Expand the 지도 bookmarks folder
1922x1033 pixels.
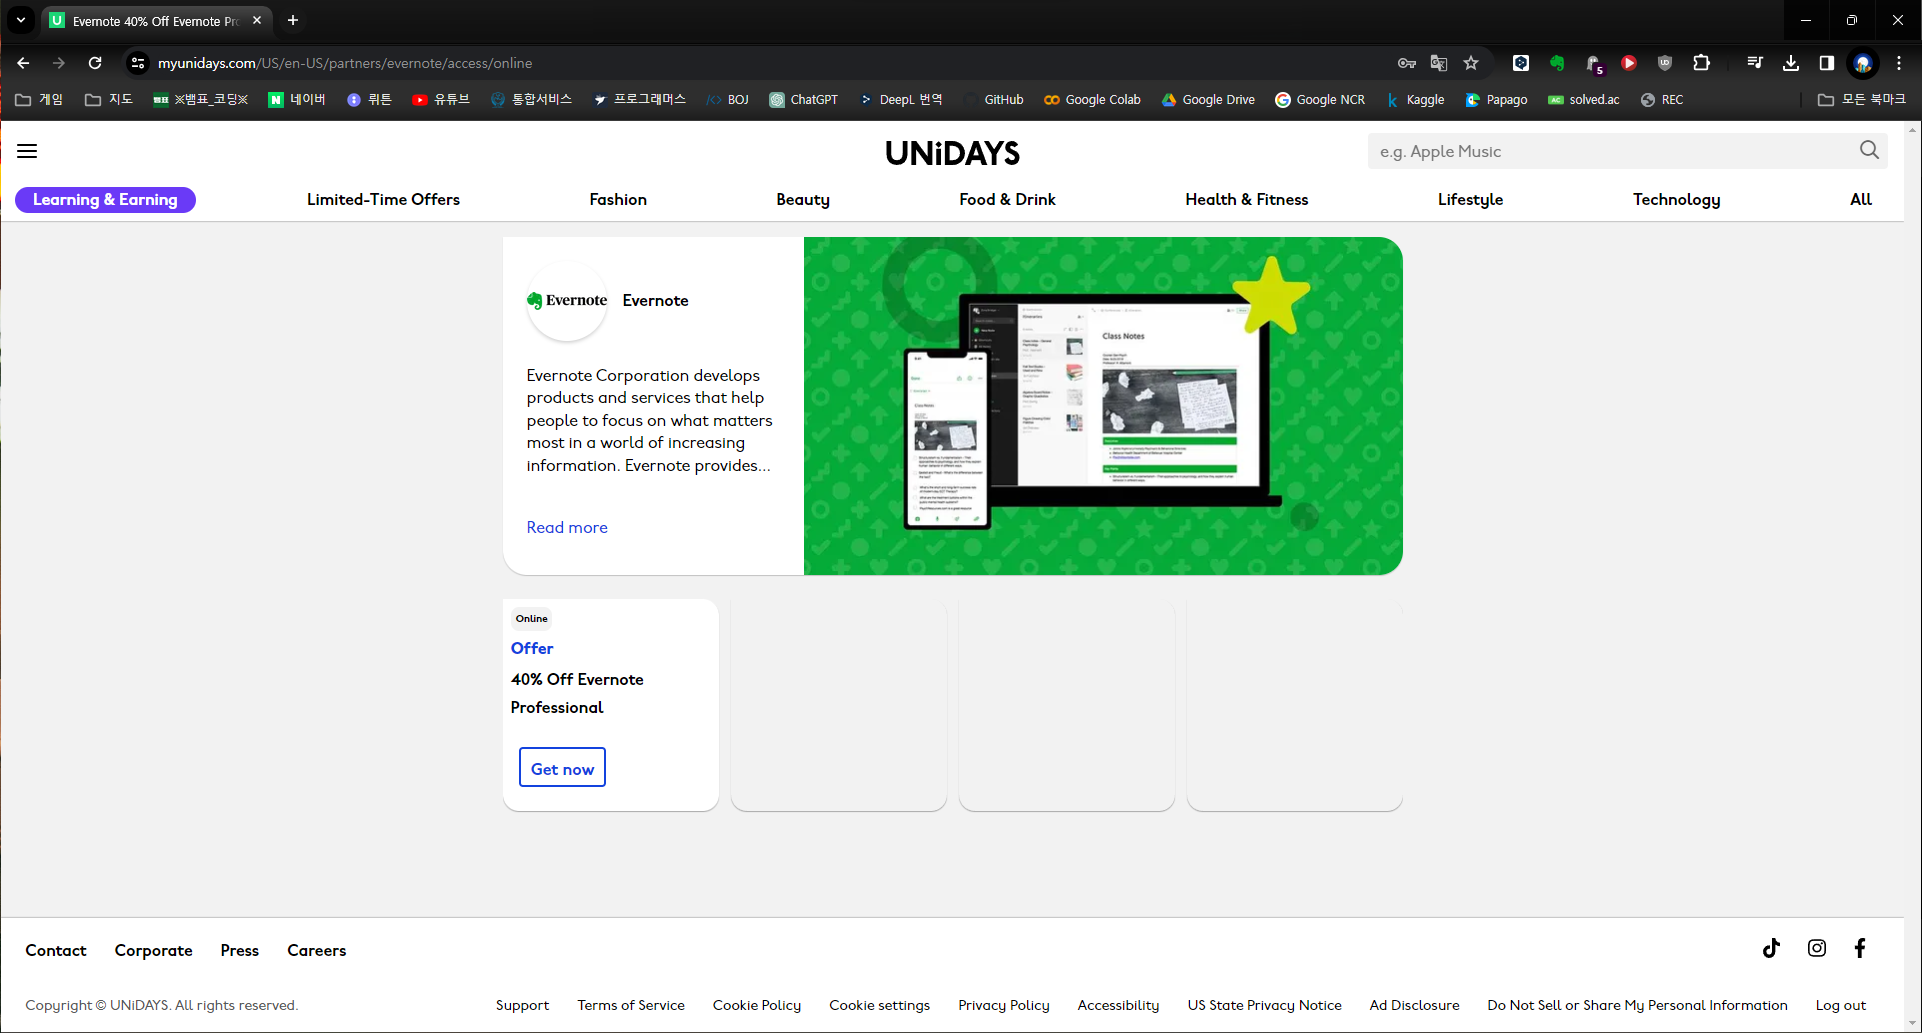click(x=109, y=99)
